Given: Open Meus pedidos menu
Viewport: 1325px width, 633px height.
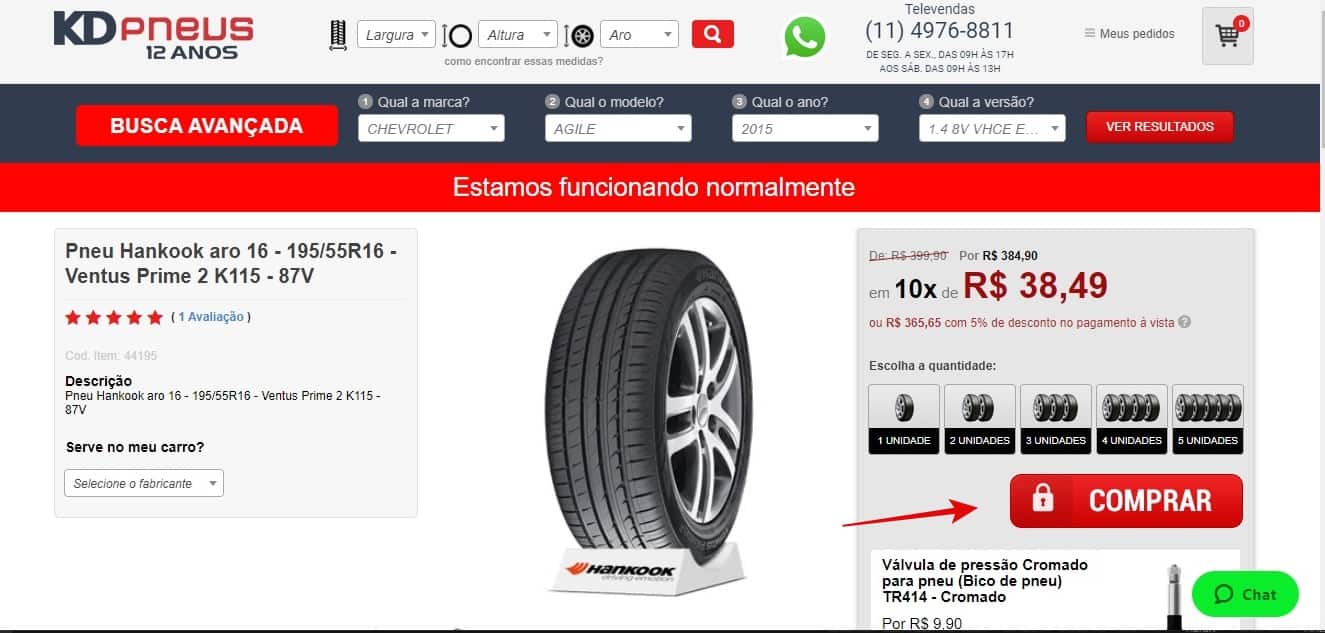Looking at the screenshot, I should pos(1130,34).
